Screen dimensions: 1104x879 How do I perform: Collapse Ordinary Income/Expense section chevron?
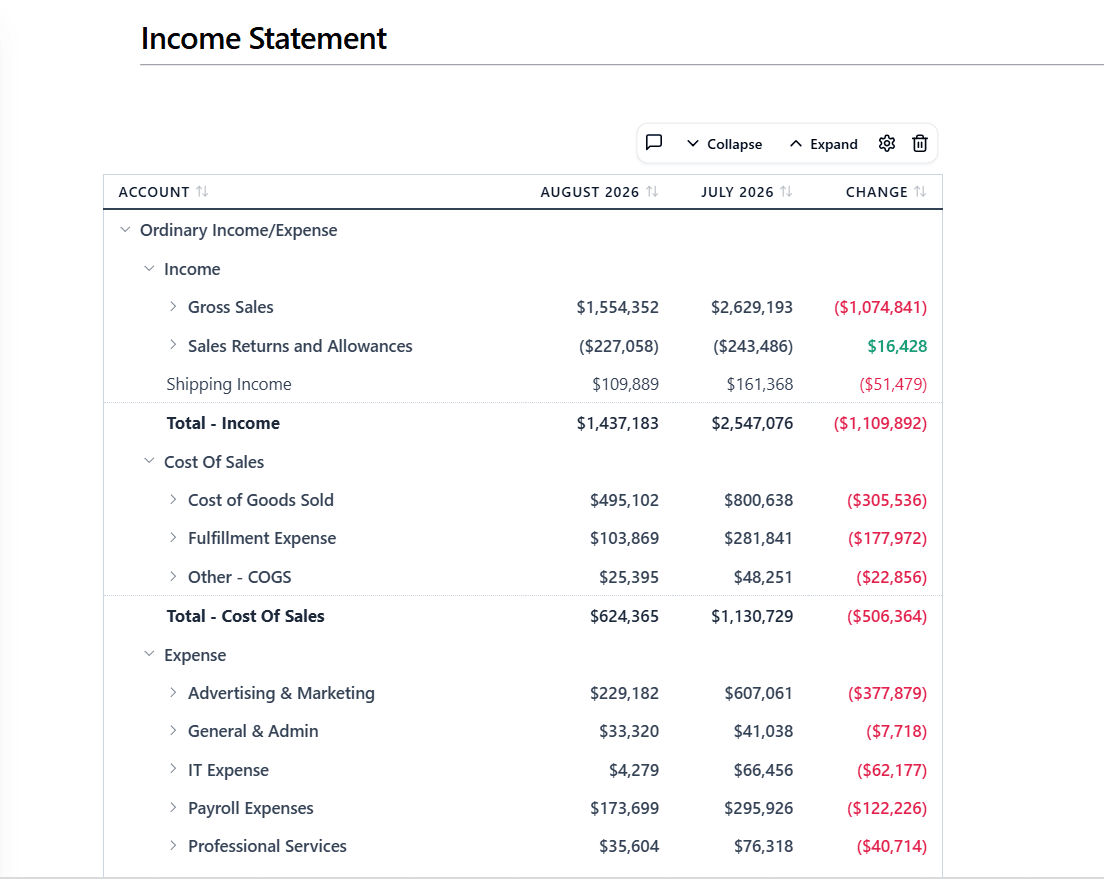(x=125, y=230)
